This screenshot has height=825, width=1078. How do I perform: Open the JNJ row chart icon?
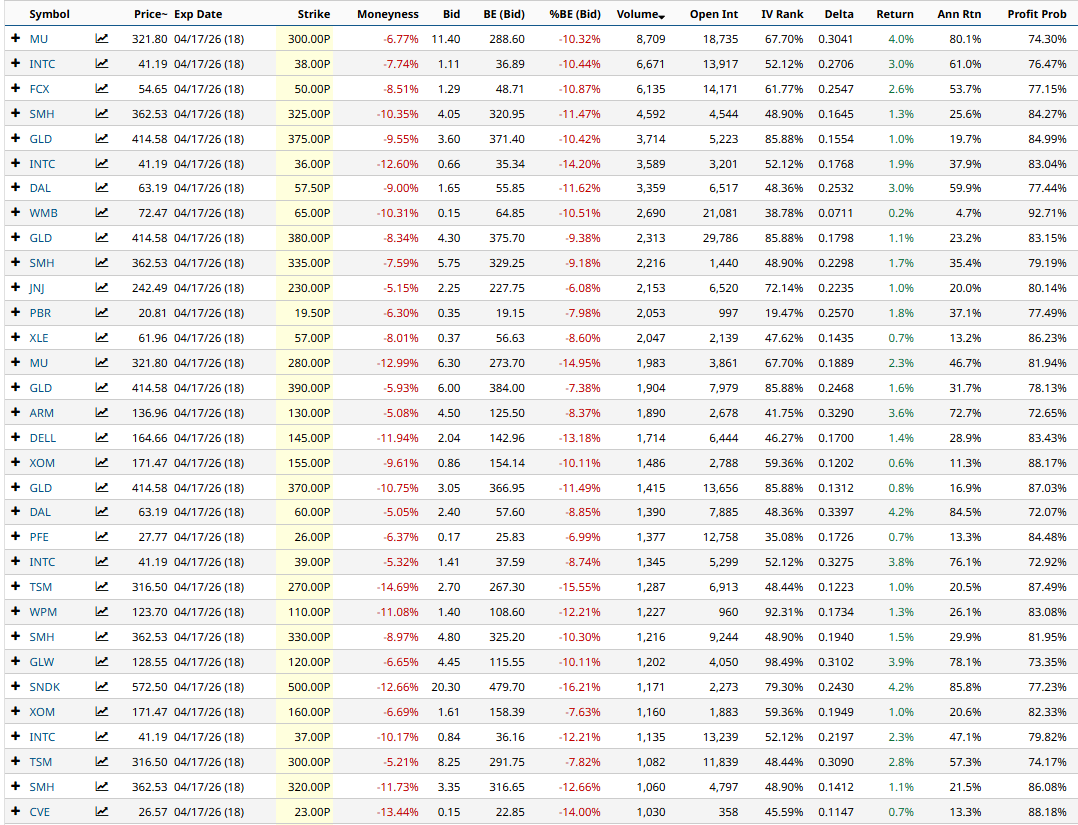(x=102, y=288)
